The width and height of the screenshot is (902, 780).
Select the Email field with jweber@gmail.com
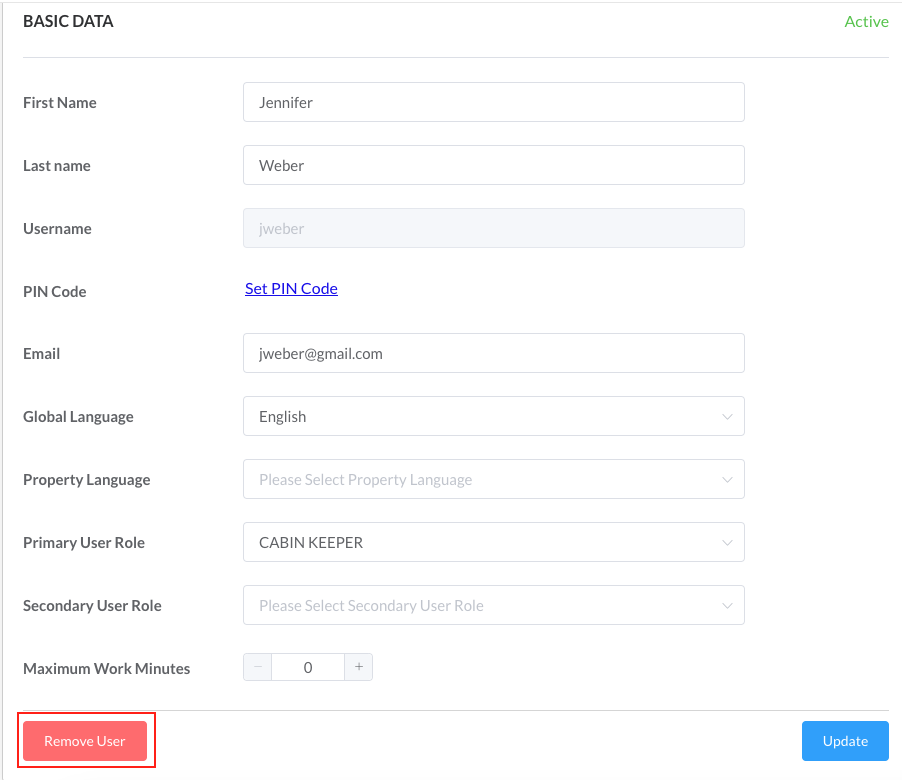[x=493, y=353]
